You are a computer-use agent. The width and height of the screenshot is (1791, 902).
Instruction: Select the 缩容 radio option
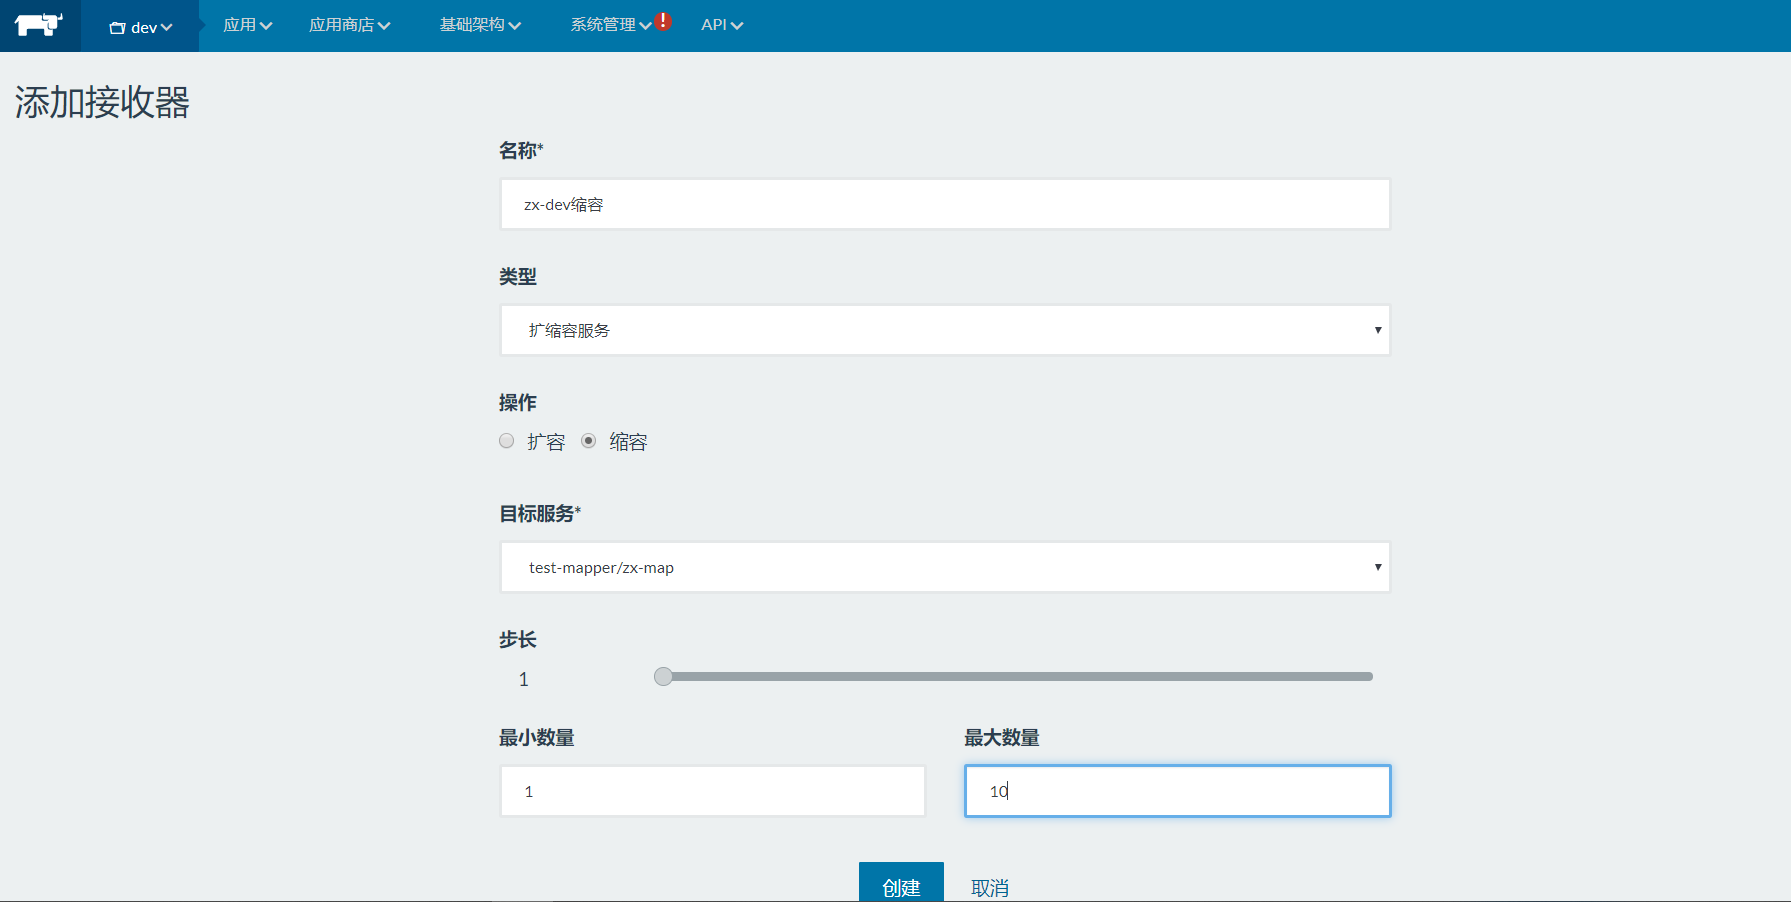[x=589, y=441]
